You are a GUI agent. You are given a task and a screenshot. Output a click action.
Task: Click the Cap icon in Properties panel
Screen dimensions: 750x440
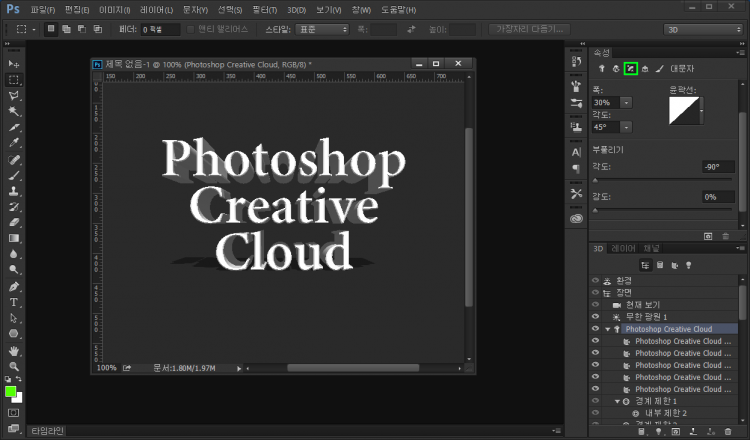(x=630, y=69)
